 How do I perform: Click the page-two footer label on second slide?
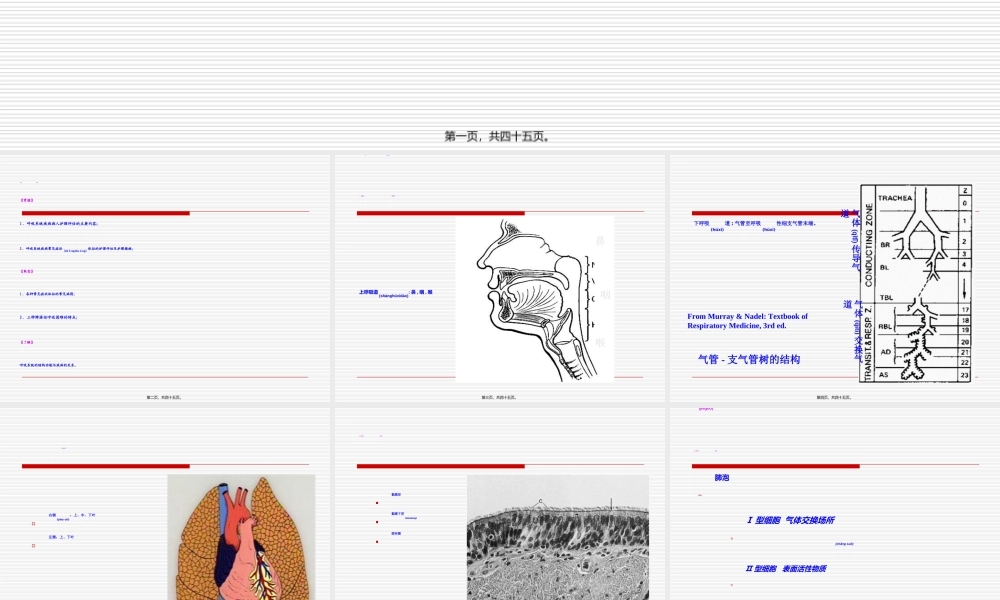[164, 397]
